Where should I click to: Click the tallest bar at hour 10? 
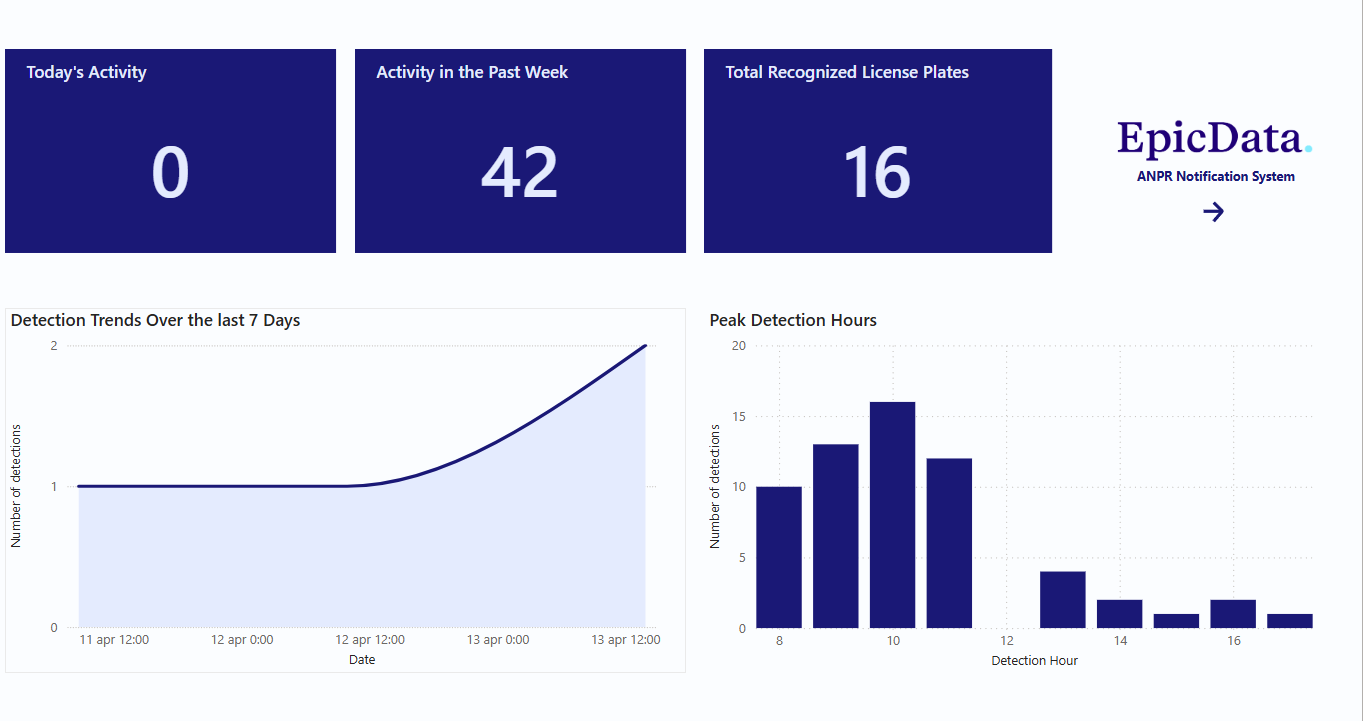coord(893,515)
